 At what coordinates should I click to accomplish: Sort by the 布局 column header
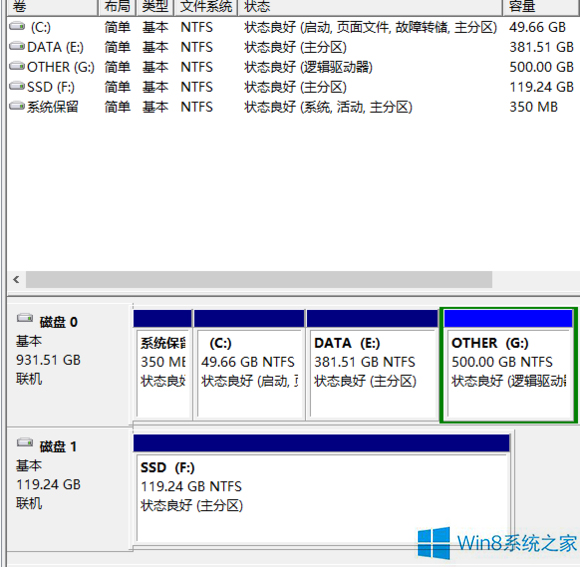(117, 7)
